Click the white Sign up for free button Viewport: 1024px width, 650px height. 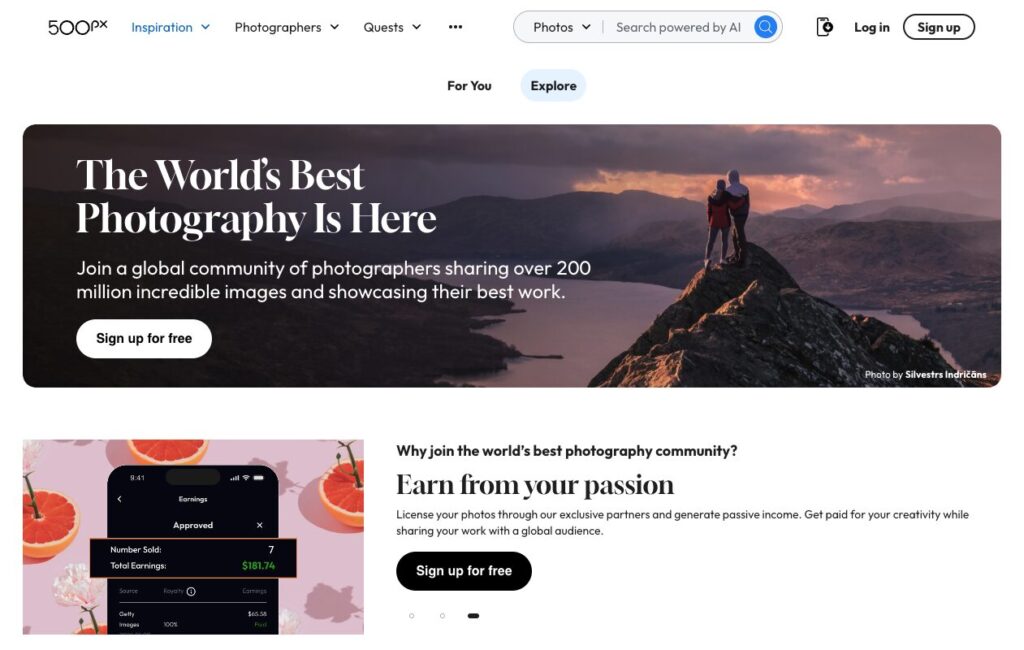[144, 338]
